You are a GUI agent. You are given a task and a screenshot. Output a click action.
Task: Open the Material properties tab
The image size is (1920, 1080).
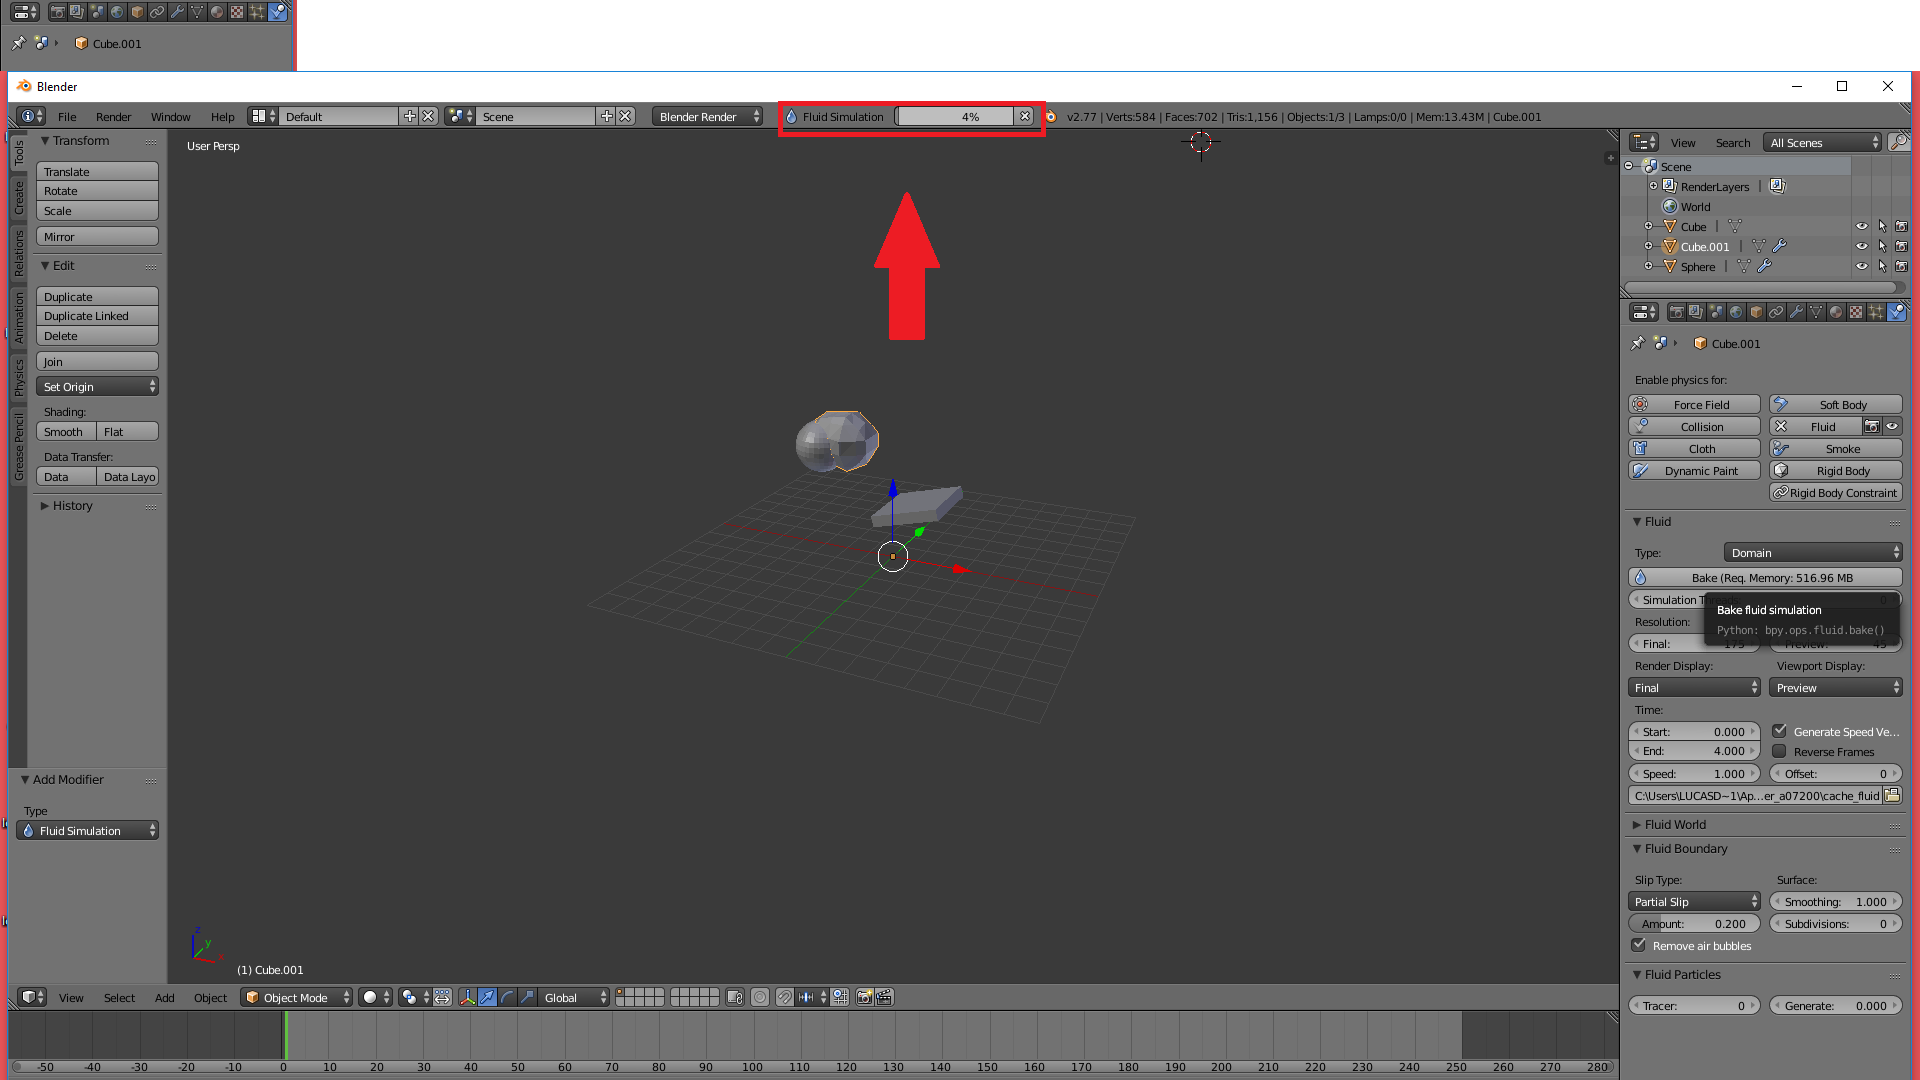pyautogui.click(x=1836, y=312)
